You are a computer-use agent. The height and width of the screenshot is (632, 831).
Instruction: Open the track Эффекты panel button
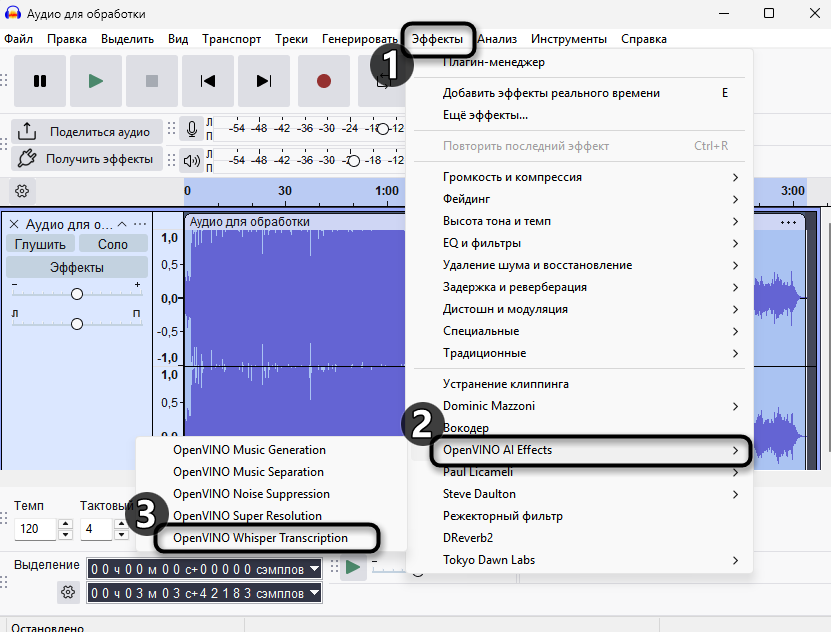(77, 268)
